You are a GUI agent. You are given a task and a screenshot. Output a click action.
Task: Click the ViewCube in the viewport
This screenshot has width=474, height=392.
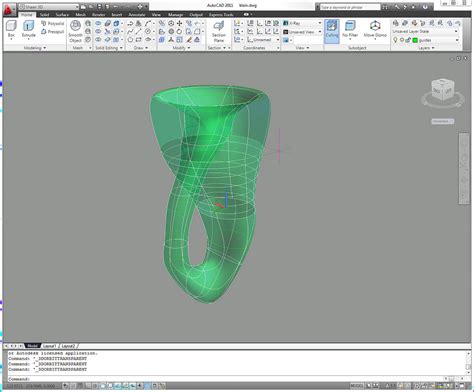click(442, 89)
